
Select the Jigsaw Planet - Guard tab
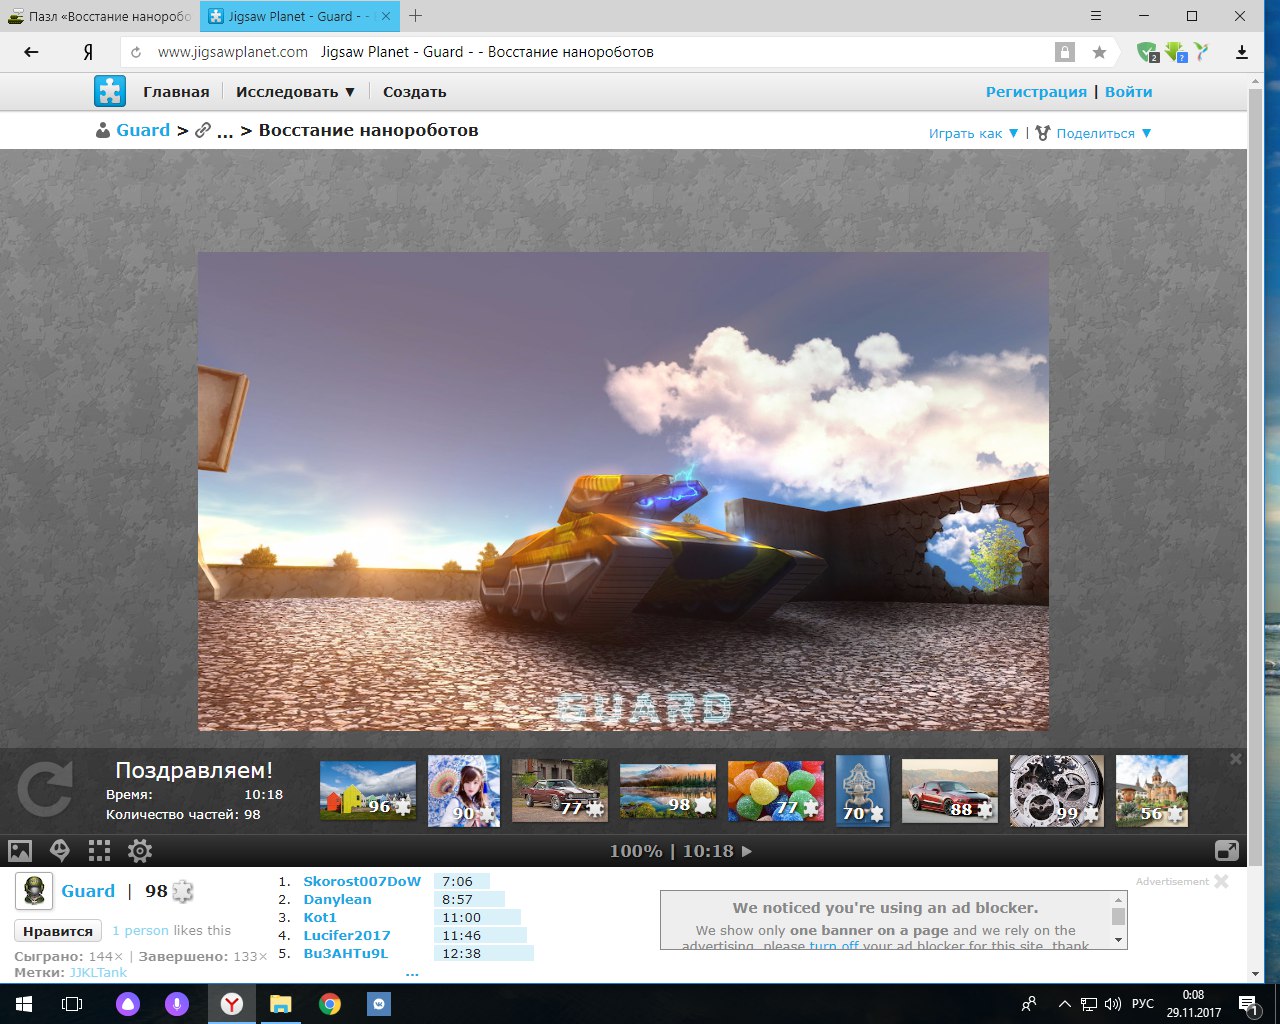299,16
